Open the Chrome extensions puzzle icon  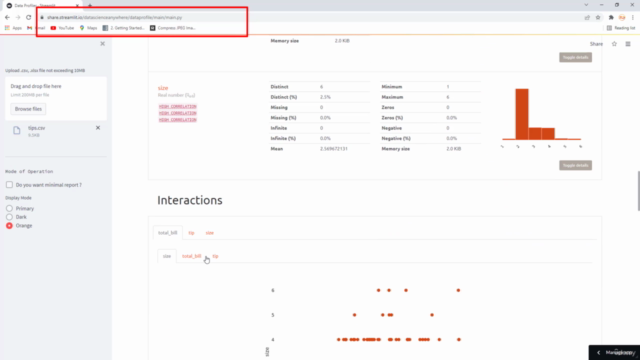click(611, 18)
